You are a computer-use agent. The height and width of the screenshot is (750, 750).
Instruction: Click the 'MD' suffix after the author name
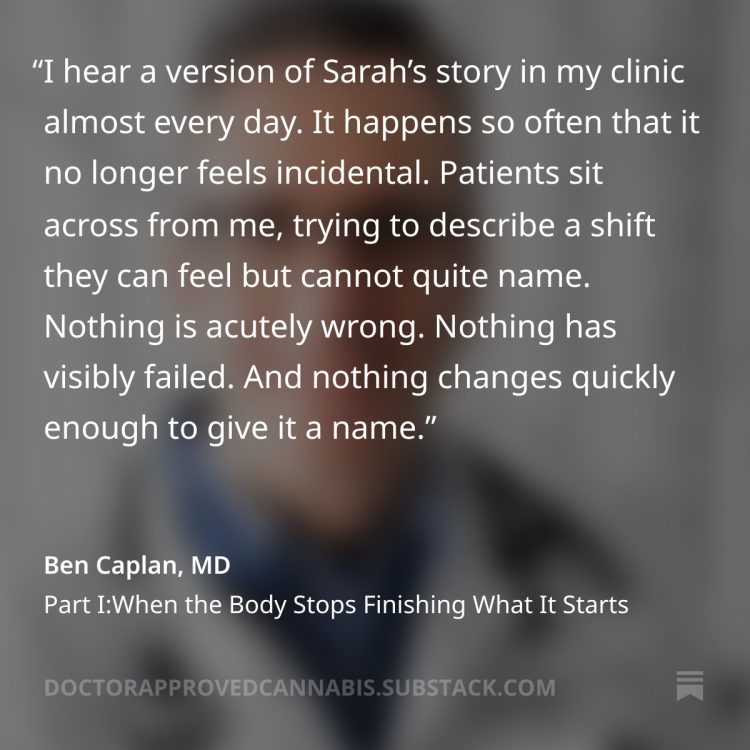coord(211,566)
